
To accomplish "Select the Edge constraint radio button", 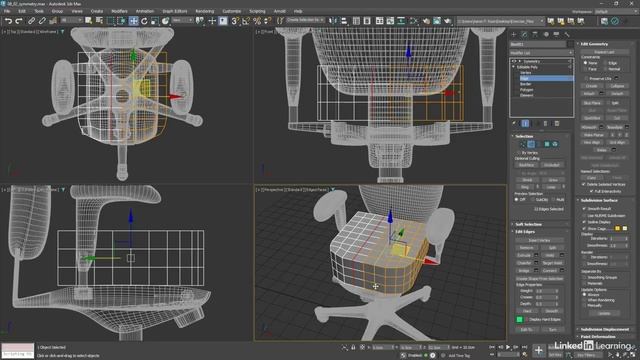I will (605, 63).
